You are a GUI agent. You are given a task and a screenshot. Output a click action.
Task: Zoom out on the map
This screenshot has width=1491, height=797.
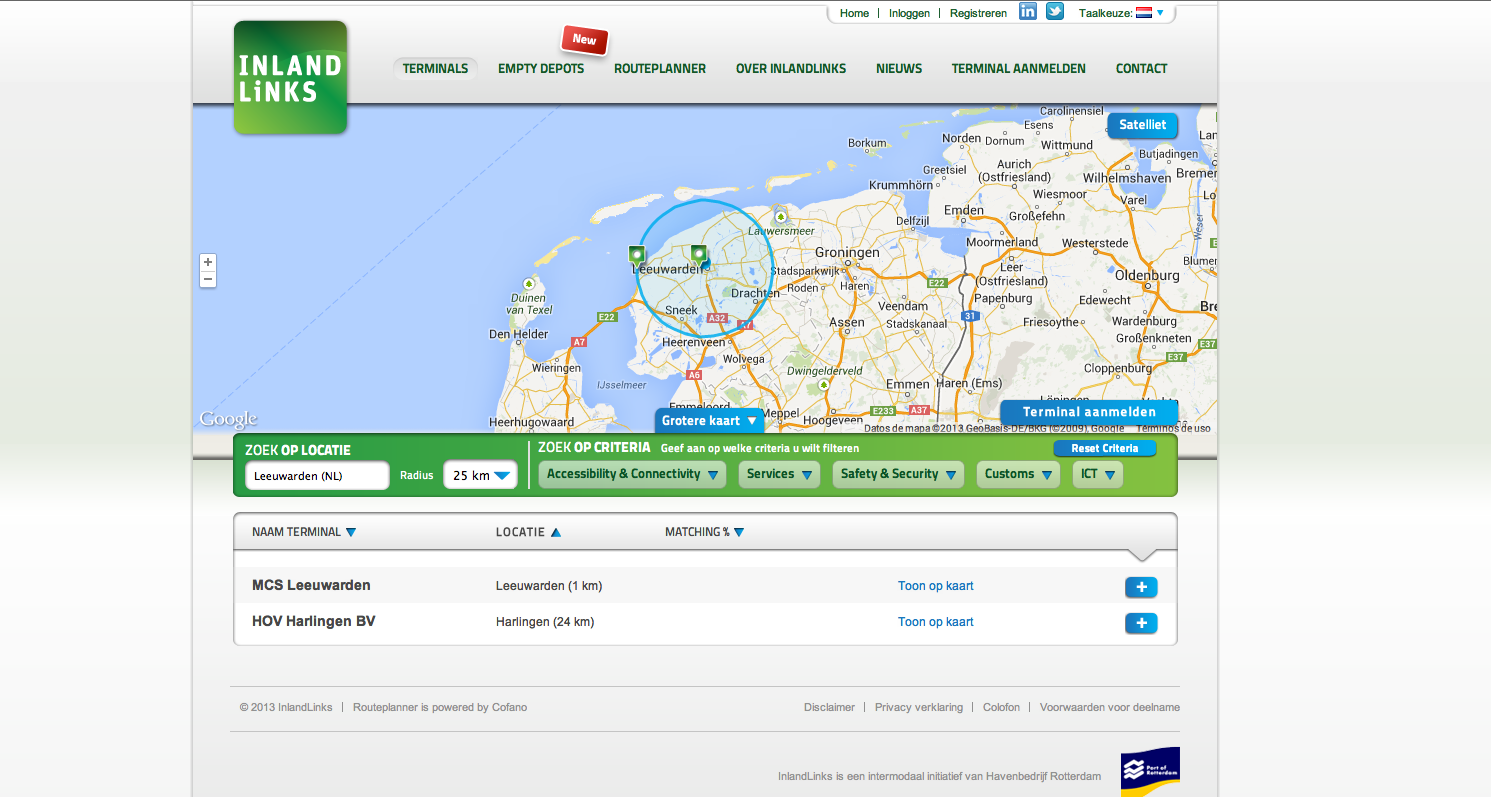[x=208, y=279]
